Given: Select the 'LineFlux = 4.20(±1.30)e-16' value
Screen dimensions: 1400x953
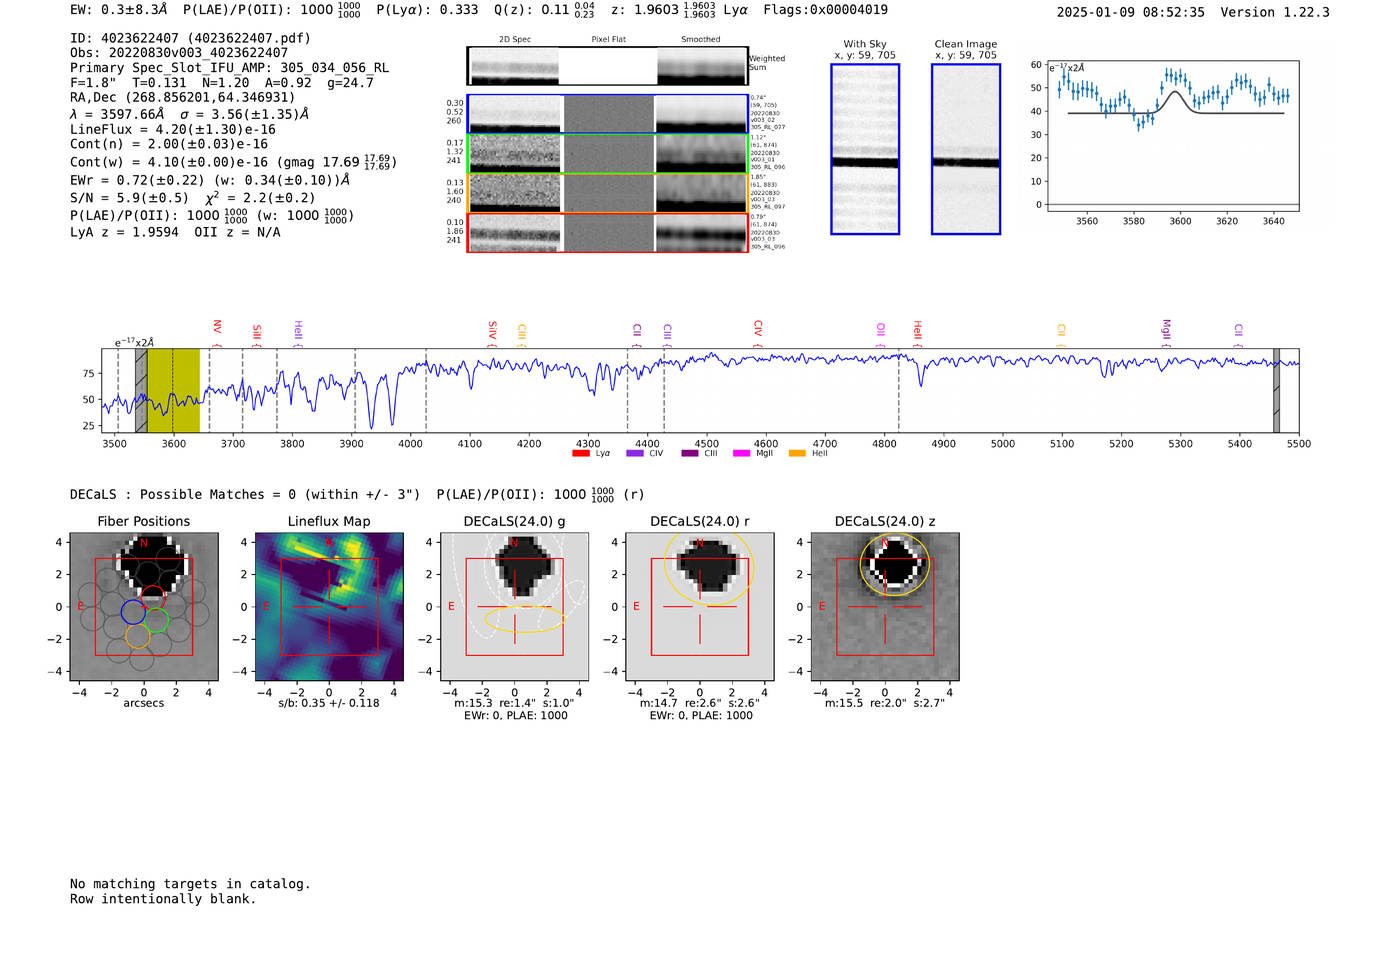Looking at the screenshot, I should 172,129.
